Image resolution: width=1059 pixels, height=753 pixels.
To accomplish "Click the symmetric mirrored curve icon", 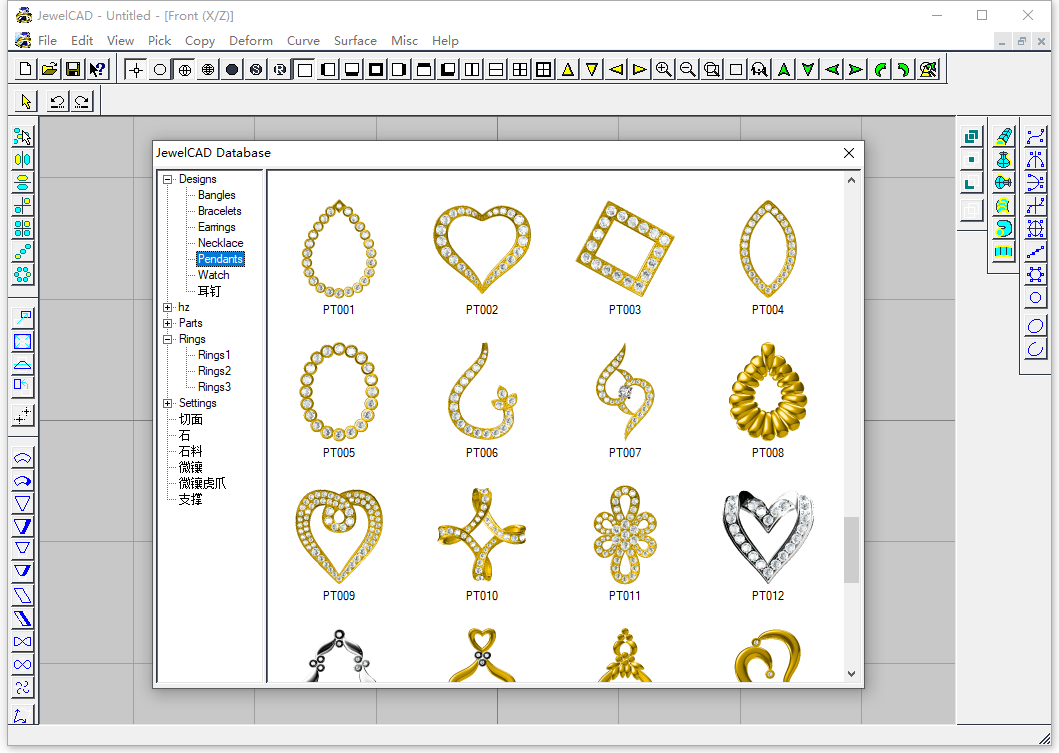I will click(1035, 159).
